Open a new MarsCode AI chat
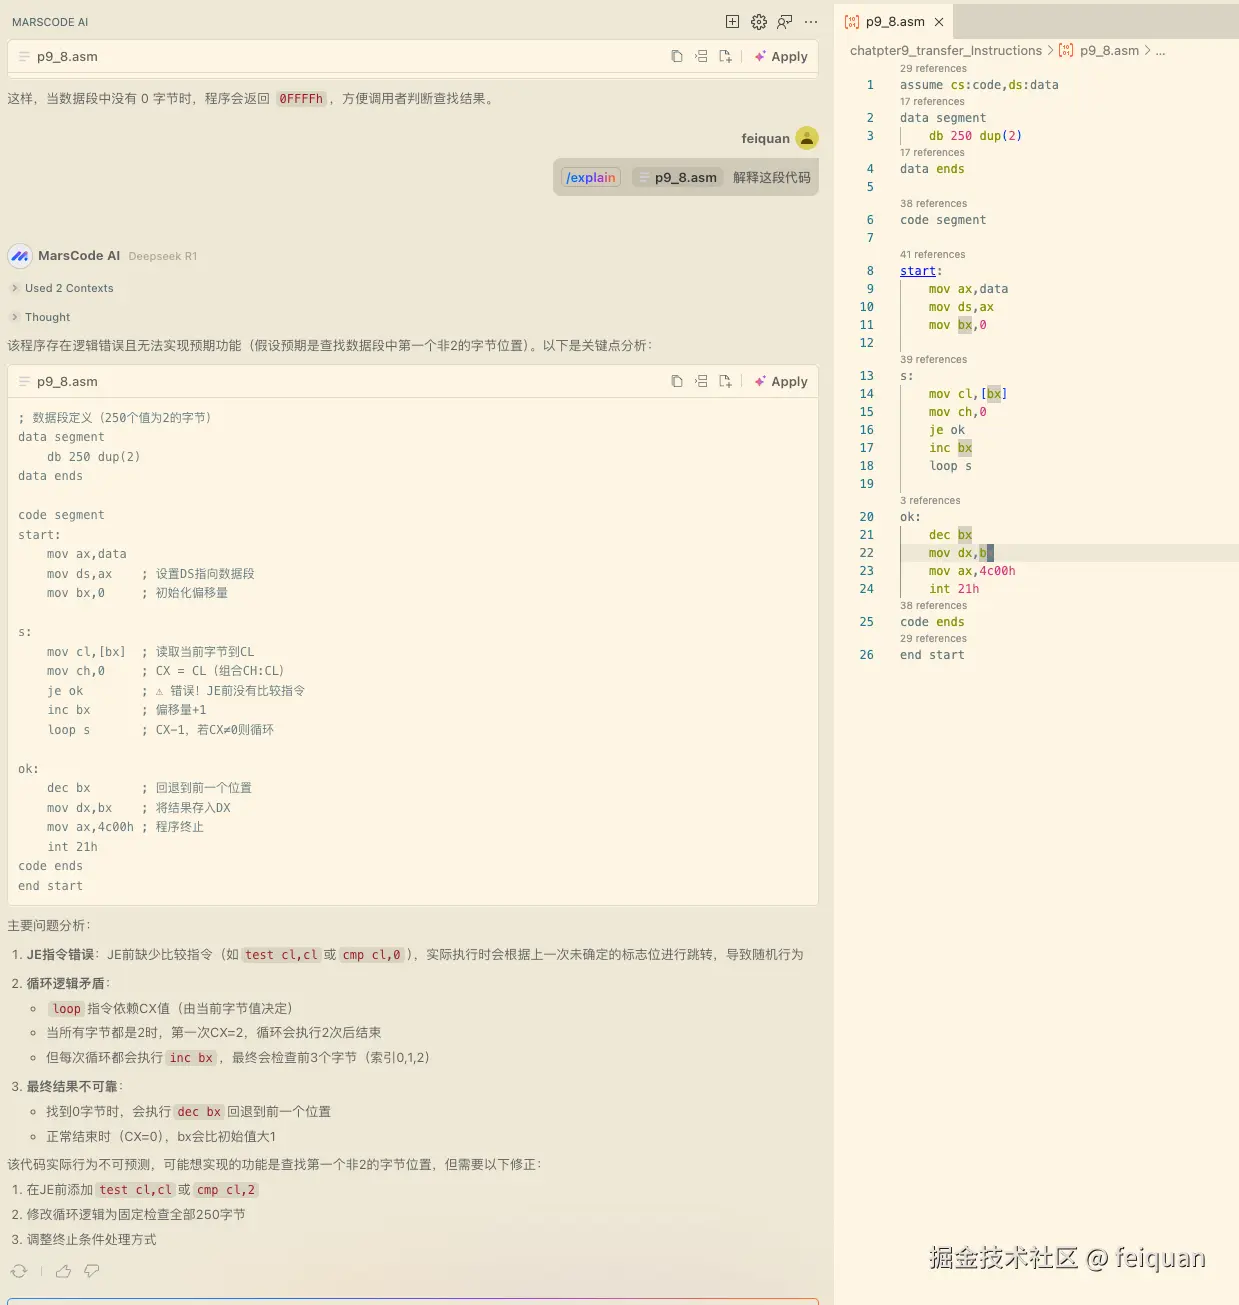Screen dimensions: 1239x1305 732,21
